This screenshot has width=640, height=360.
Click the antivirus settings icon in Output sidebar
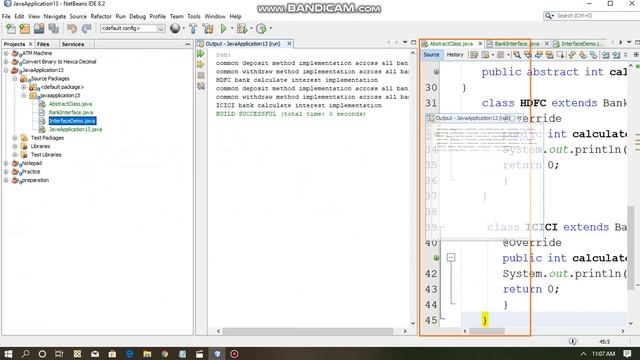(201, 86)
